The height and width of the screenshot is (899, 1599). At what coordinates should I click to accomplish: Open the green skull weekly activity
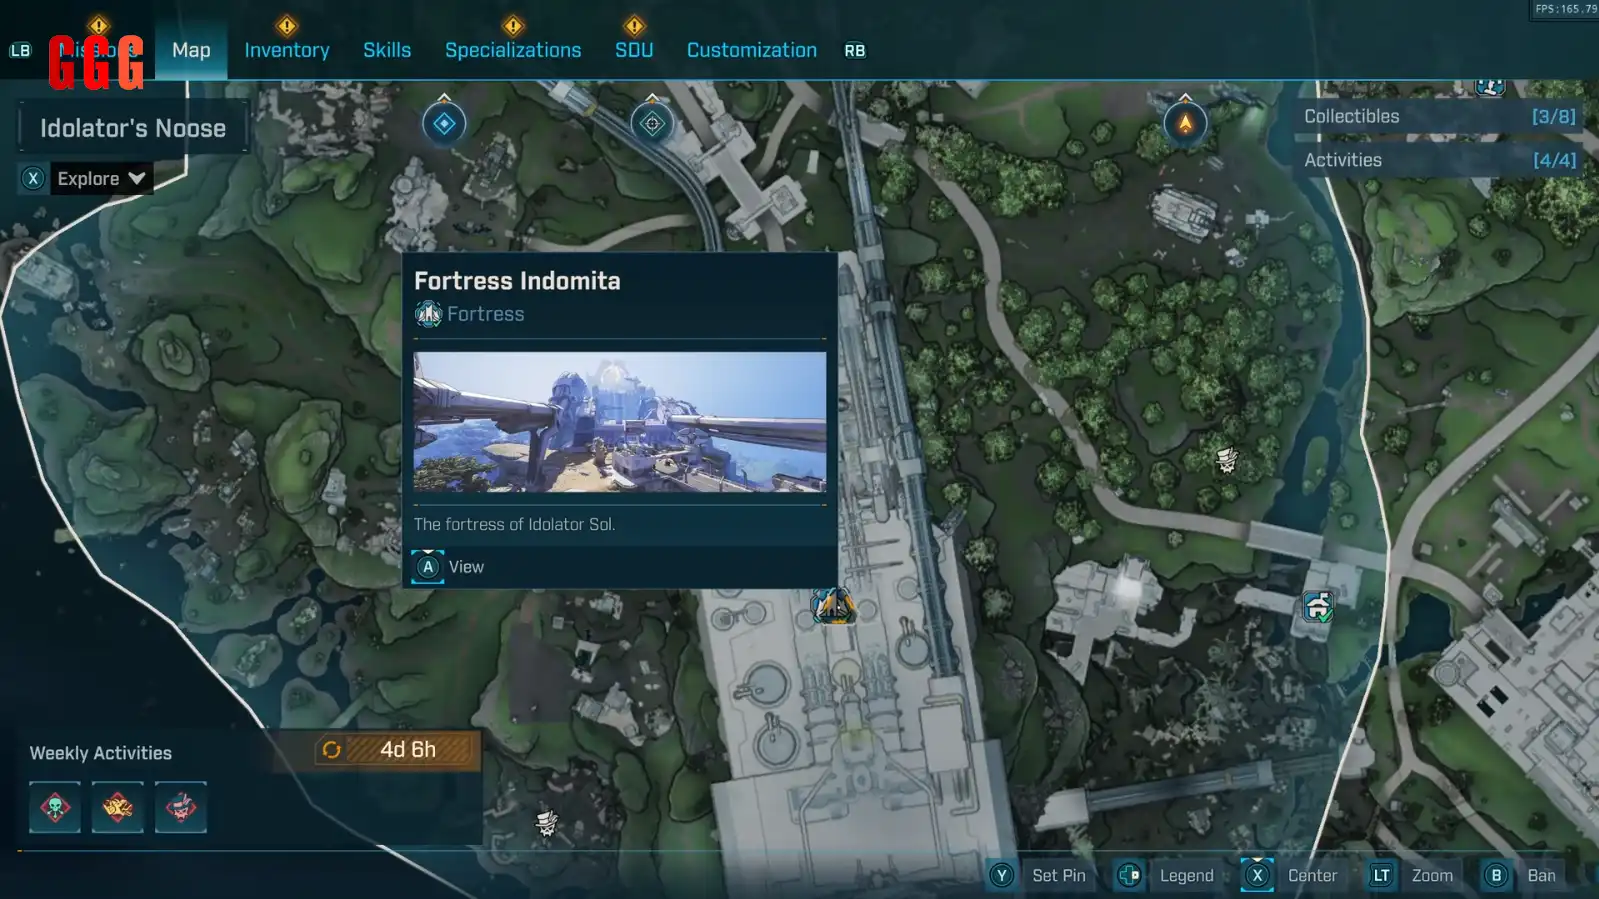point(55,807)
